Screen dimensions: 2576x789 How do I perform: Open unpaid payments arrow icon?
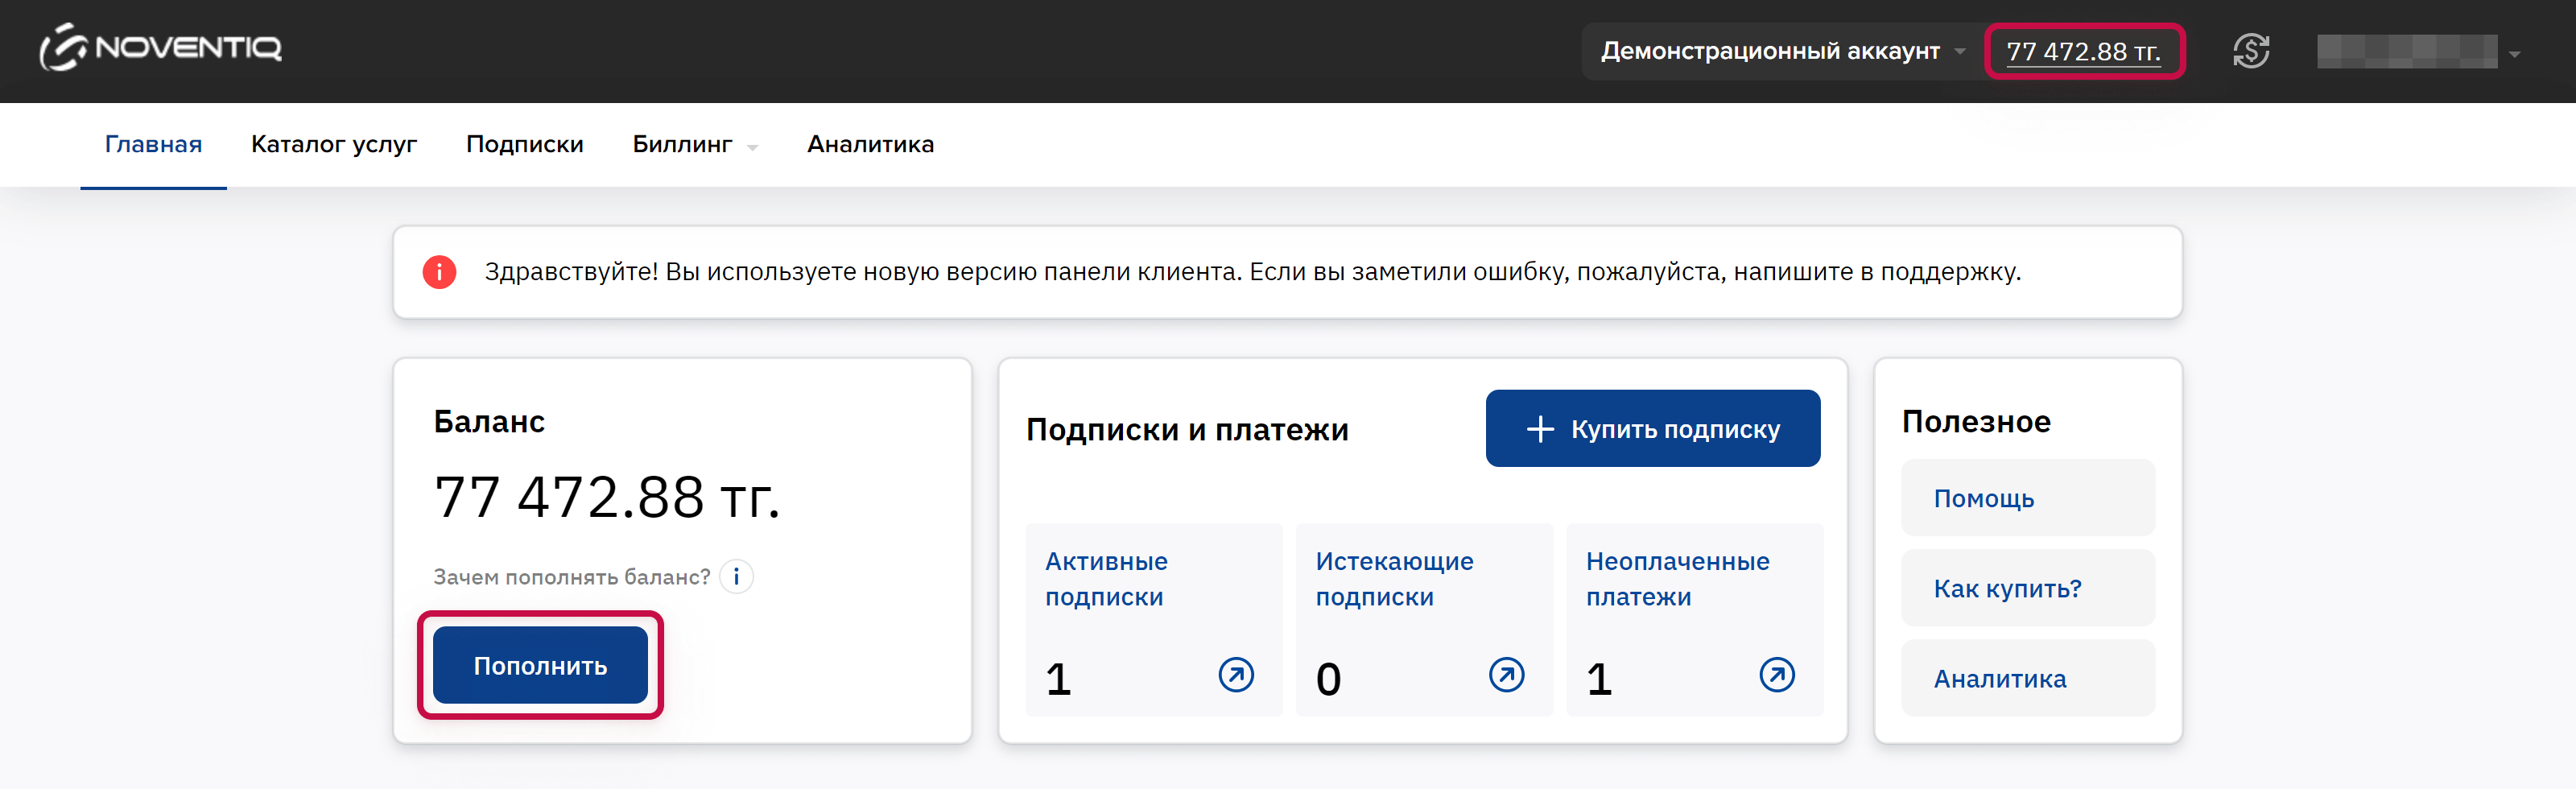[x=1776, y=675]
